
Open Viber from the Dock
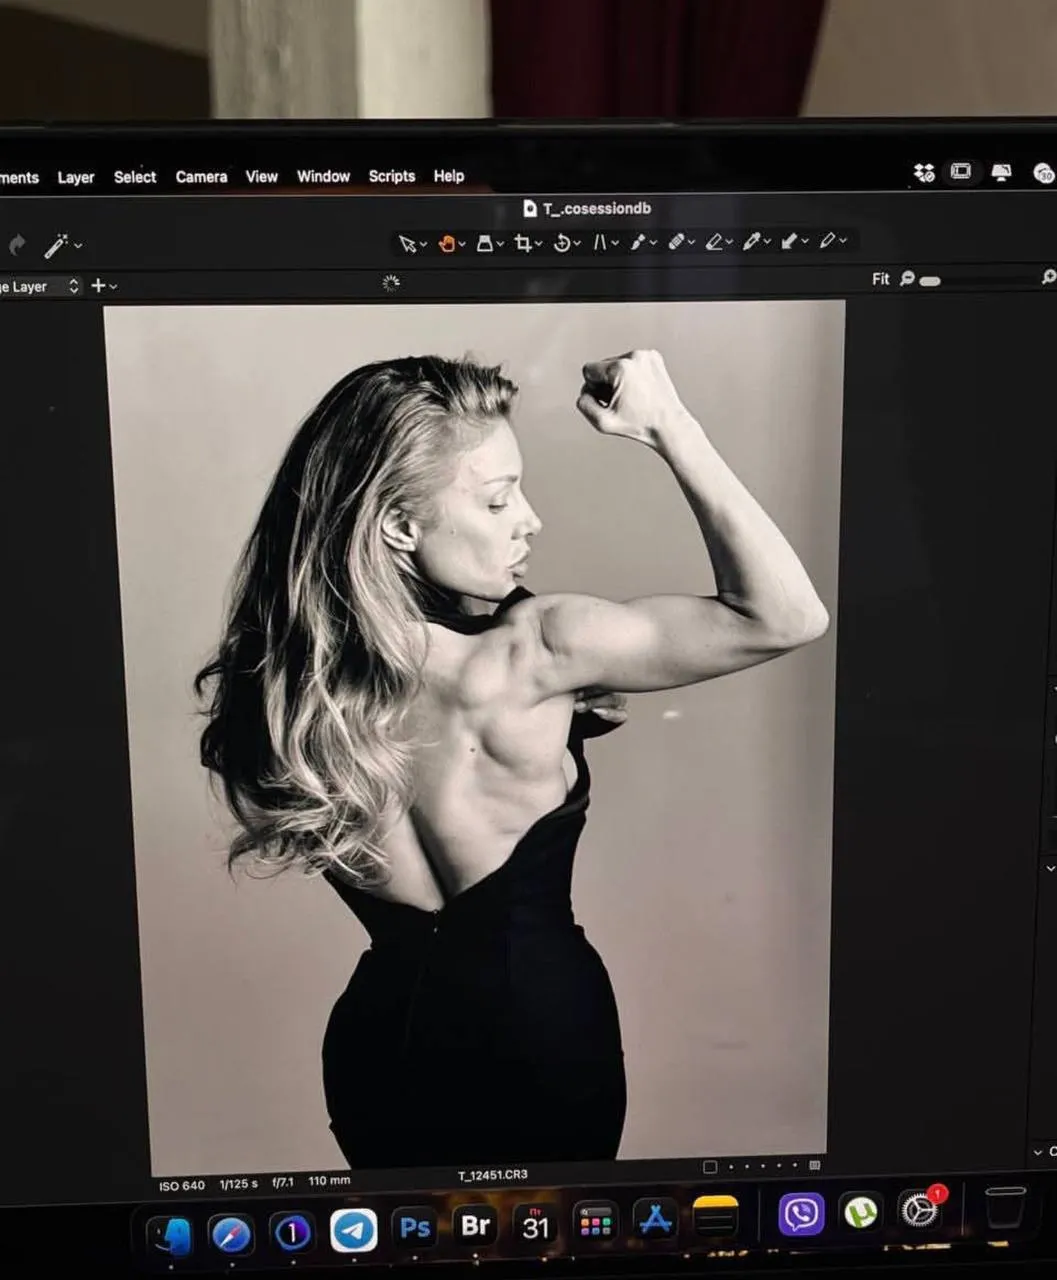click(801, 1215)
